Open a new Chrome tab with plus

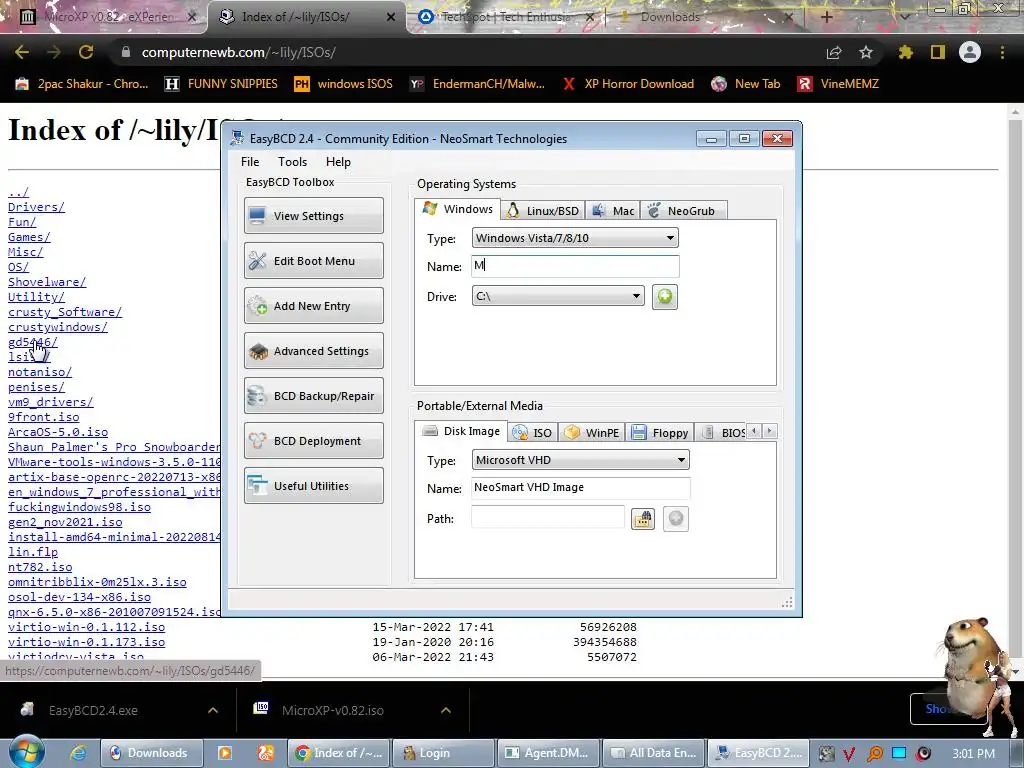[826, 17]
